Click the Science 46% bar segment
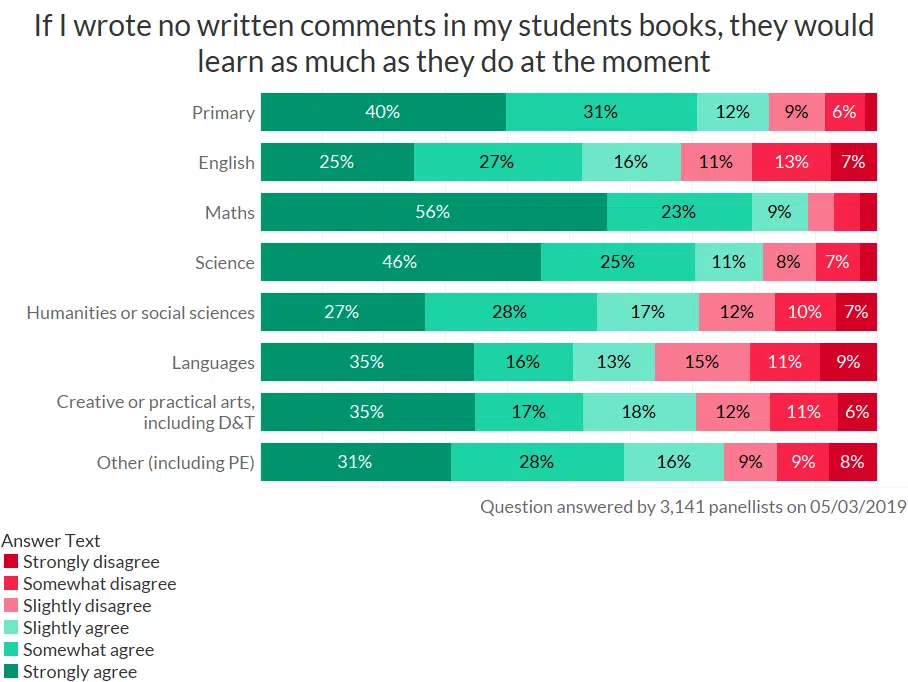 (400, 262)
